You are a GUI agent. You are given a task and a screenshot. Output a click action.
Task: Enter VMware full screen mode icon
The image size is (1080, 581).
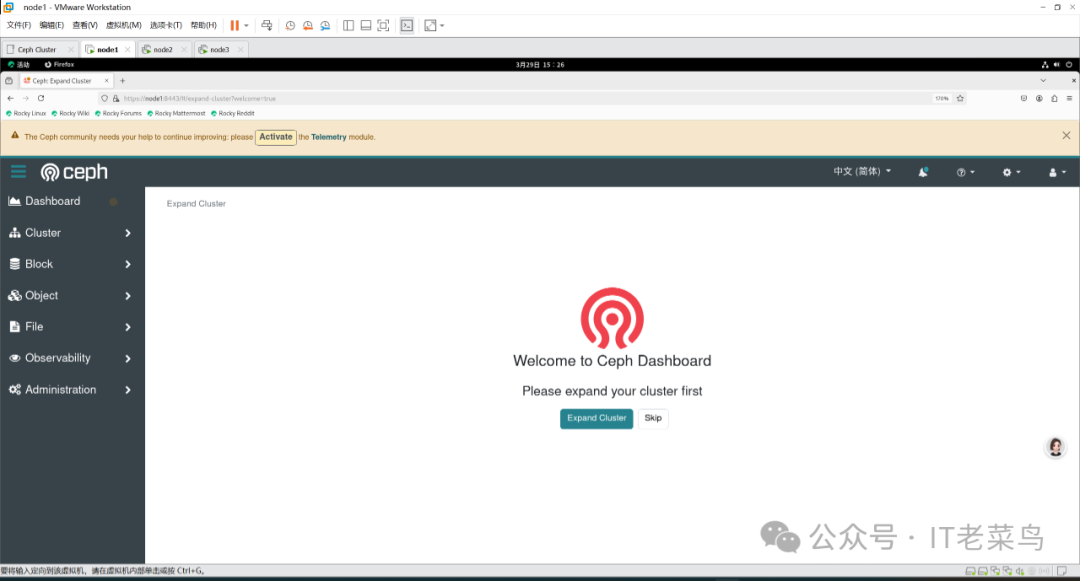pos(384,25)
